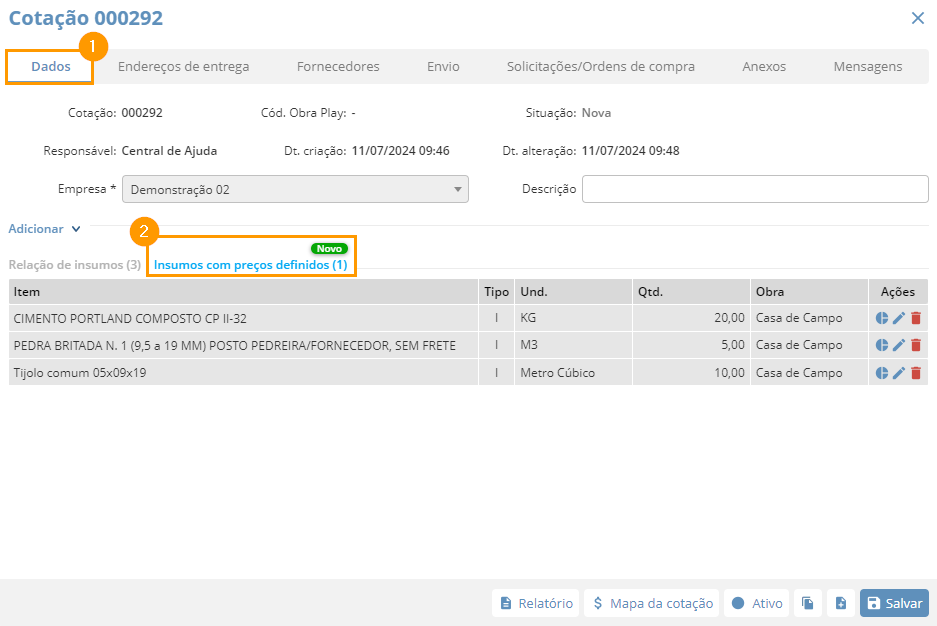937x626 pixels.
Task: Open Mapa da cotação
Action: point(652,603)
